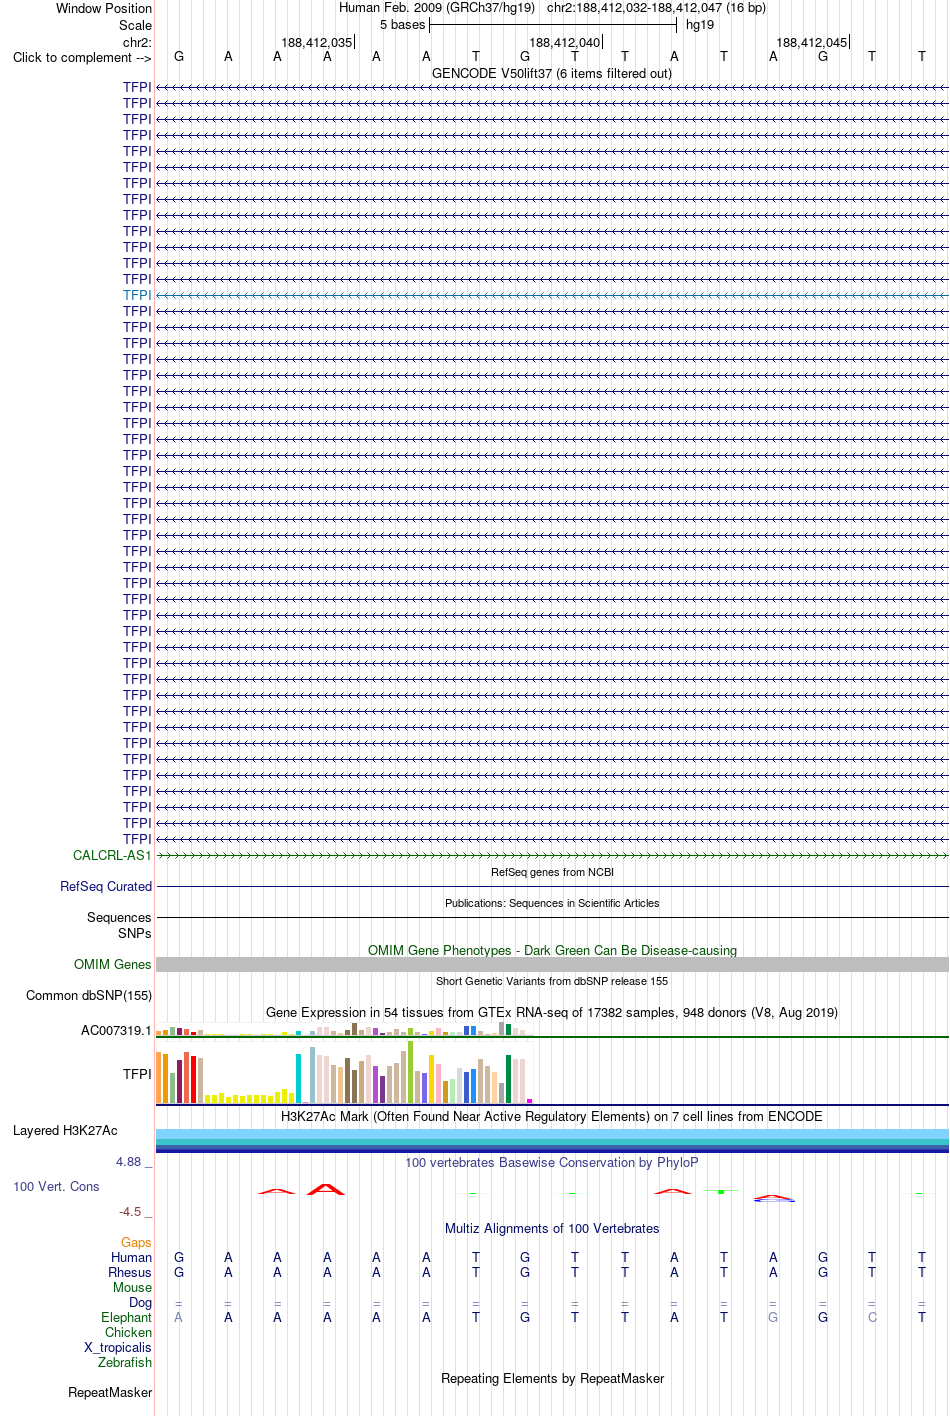Click the layered blue H3K27Ac signal band
The height and width of the screenshot is (1416, 950).
(x=552, y=1141)
